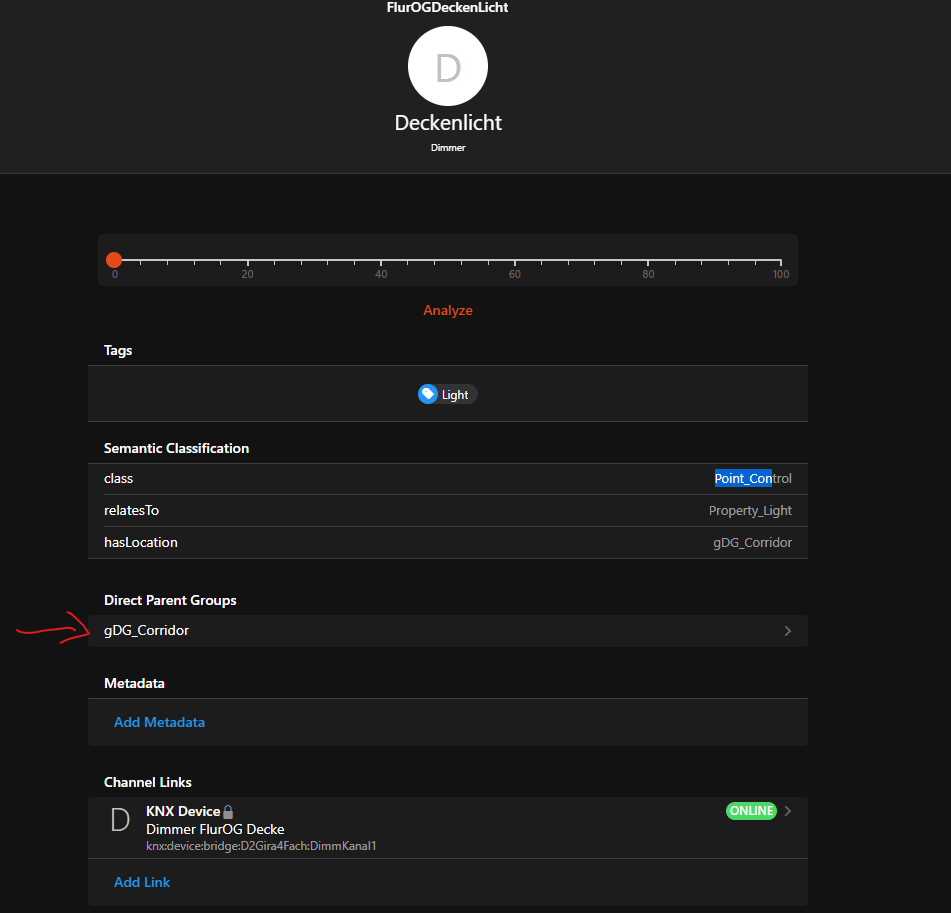
Task: Click the D icon of KNX Device link
Action: 120,821
